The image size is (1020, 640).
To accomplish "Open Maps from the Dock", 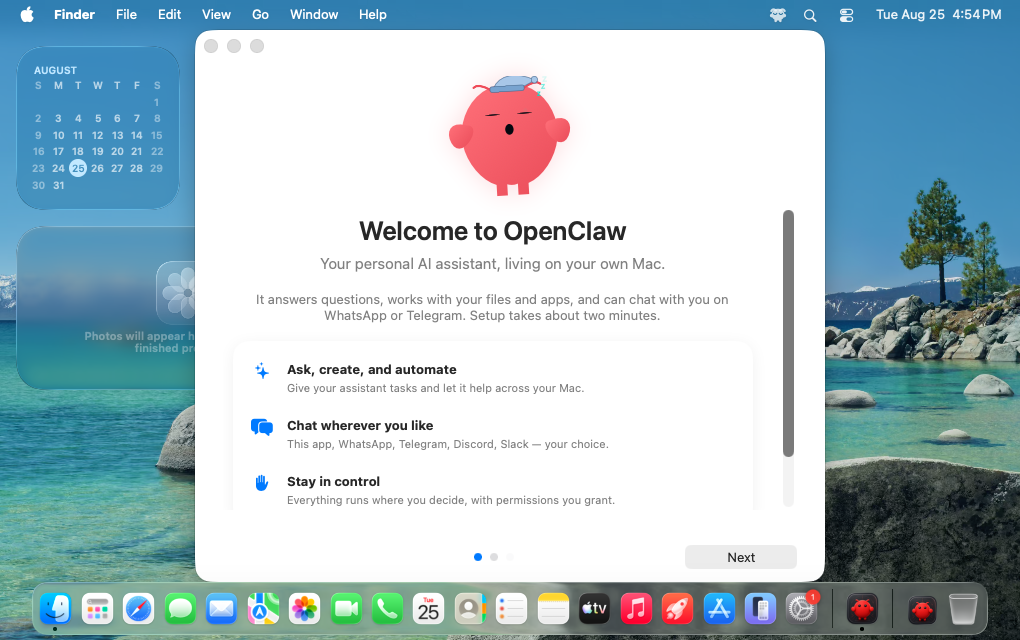I will pyautogui.click(x=263, y=609).
